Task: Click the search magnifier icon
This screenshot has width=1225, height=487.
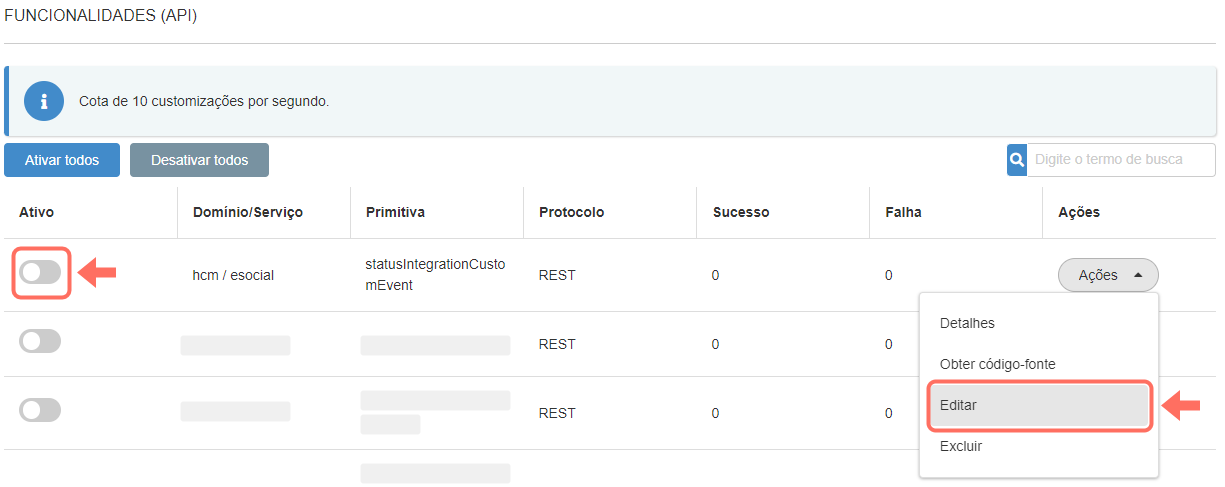Action: coord(1017,160)
